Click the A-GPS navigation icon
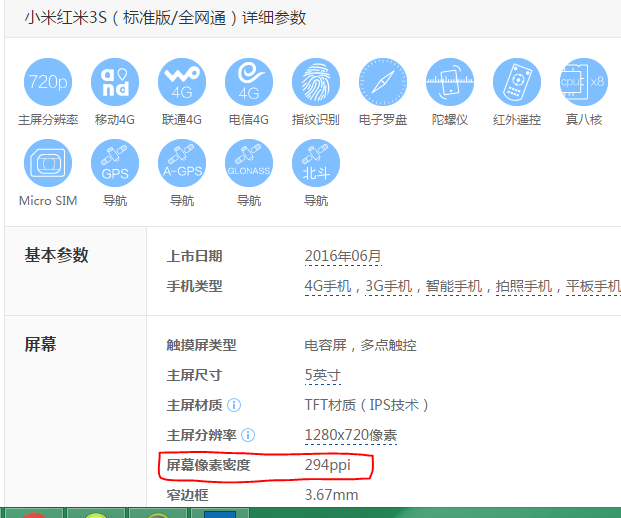The width and height of the screenshot is (621, 518). pos(182,163)
